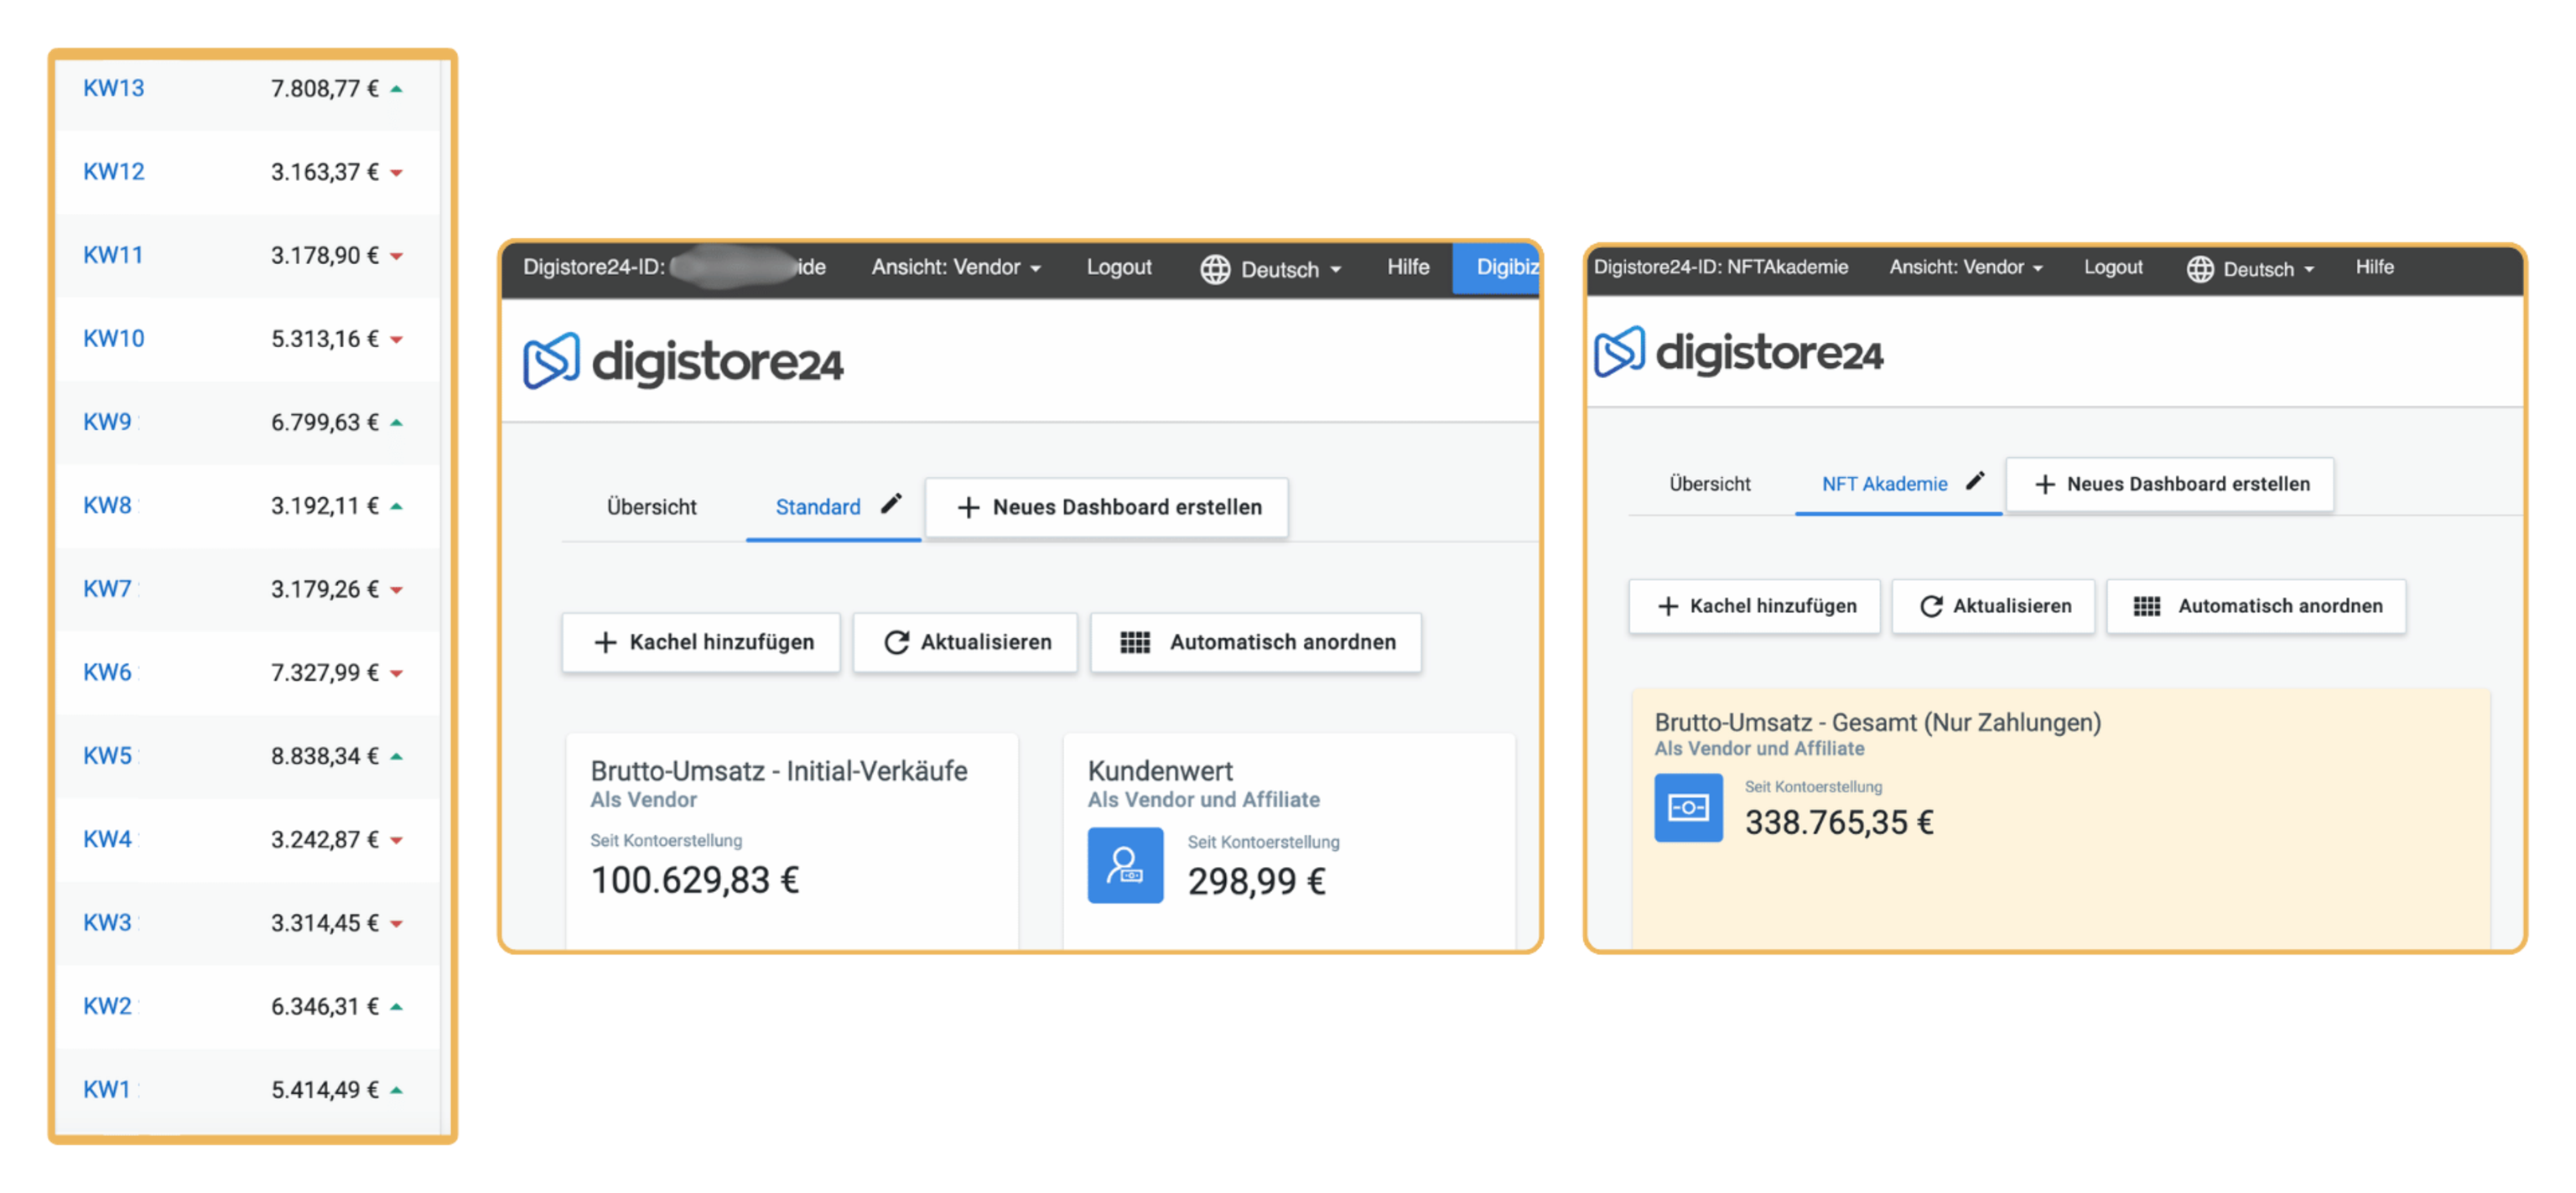The image size is (2576, 1193).
Task: Click the red down arrow in the KW6 row
Action: (x=397, y=673)
